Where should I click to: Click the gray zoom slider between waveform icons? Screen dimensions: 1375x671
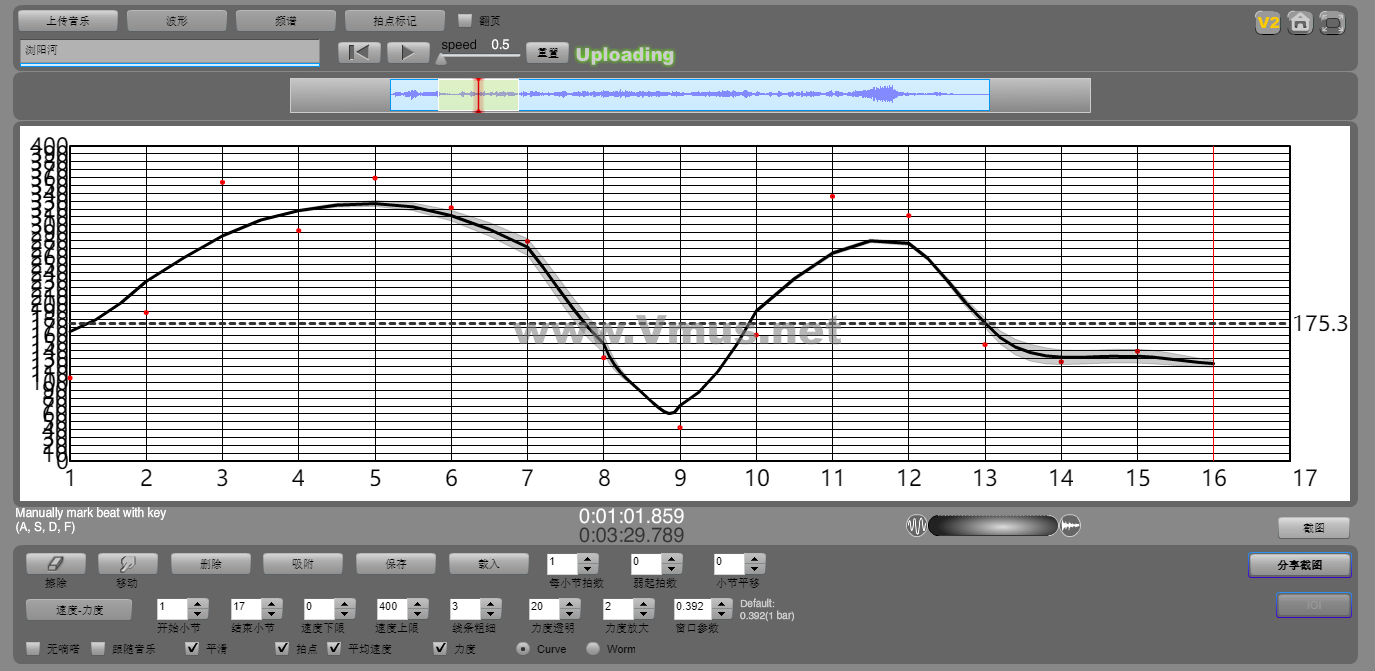(x=993, y=526)
